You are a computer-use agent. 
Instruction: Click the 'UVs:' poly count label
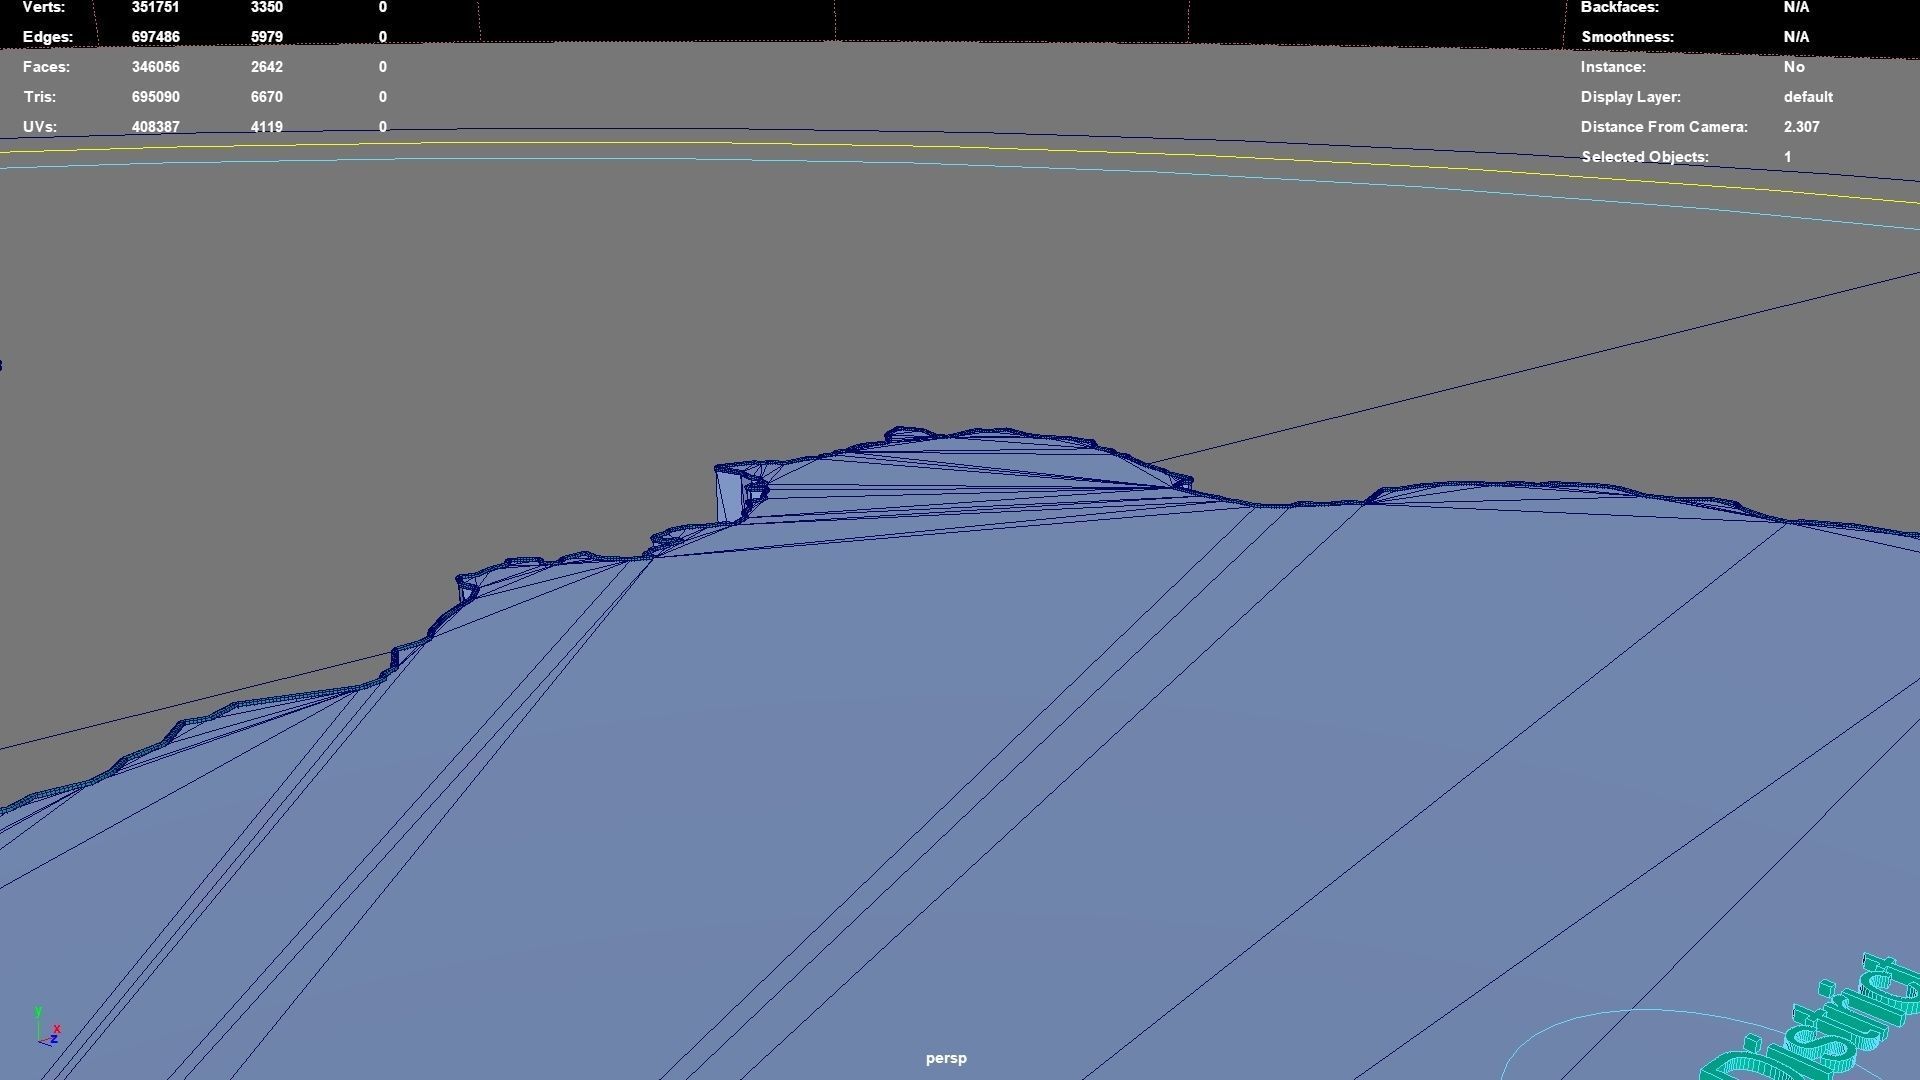(39, 127)
